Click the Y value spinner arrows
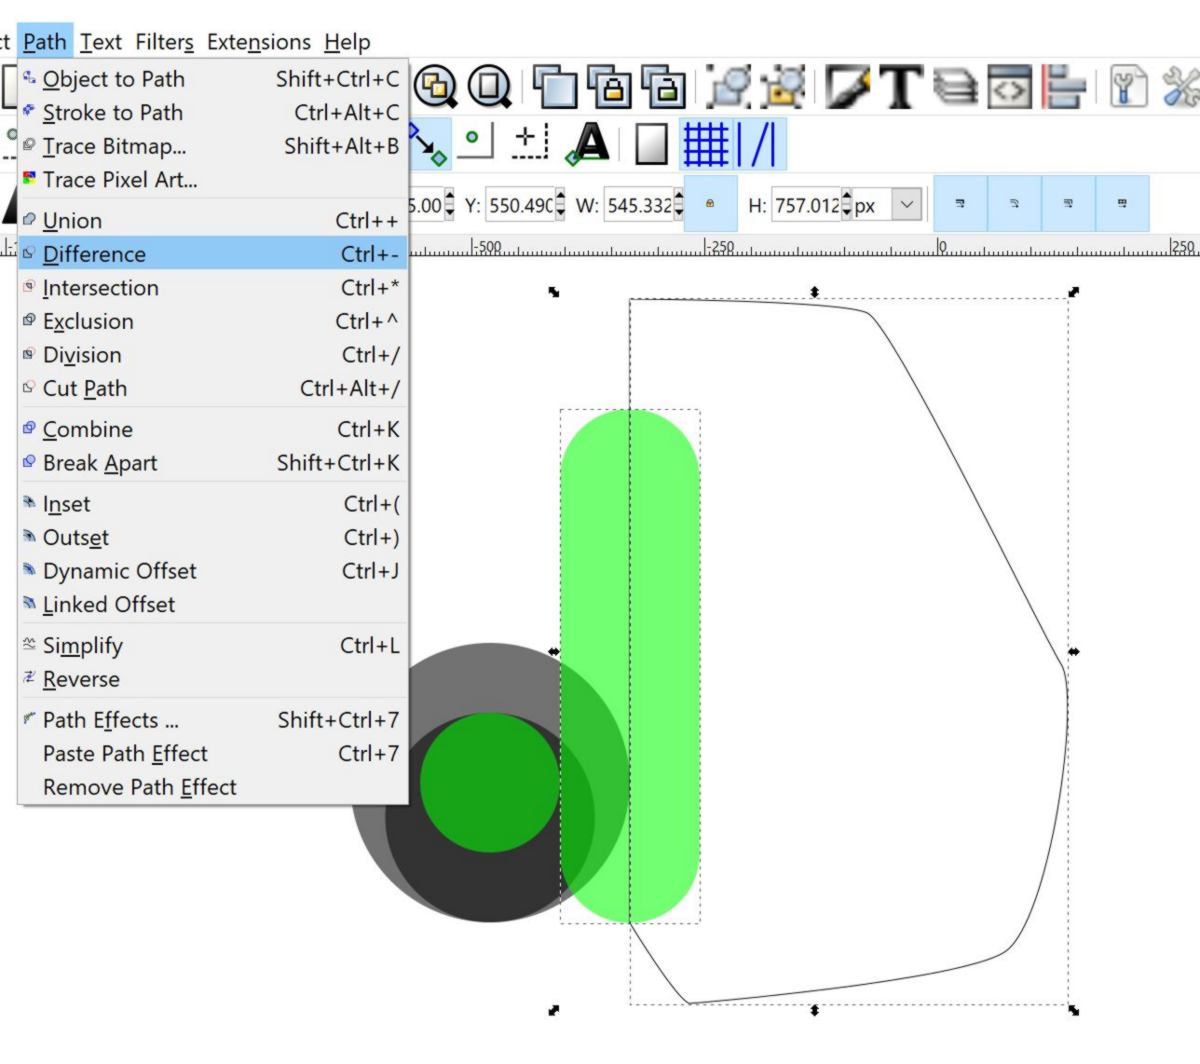This screenshot has width=1200, height=1064. click(560, 205)
